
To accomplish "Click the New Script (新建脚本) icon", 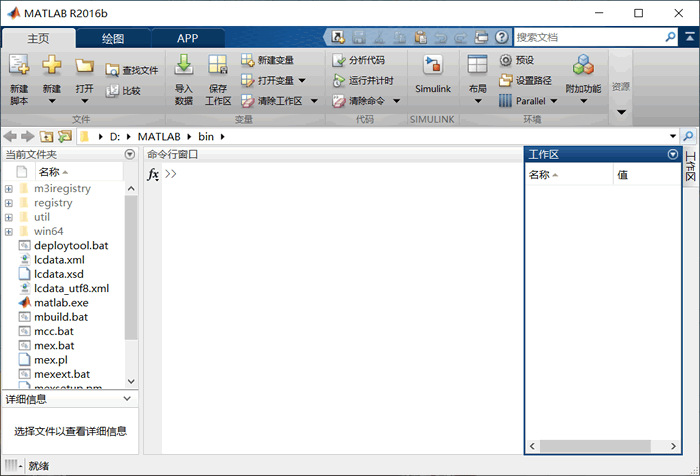I will 19,65.
